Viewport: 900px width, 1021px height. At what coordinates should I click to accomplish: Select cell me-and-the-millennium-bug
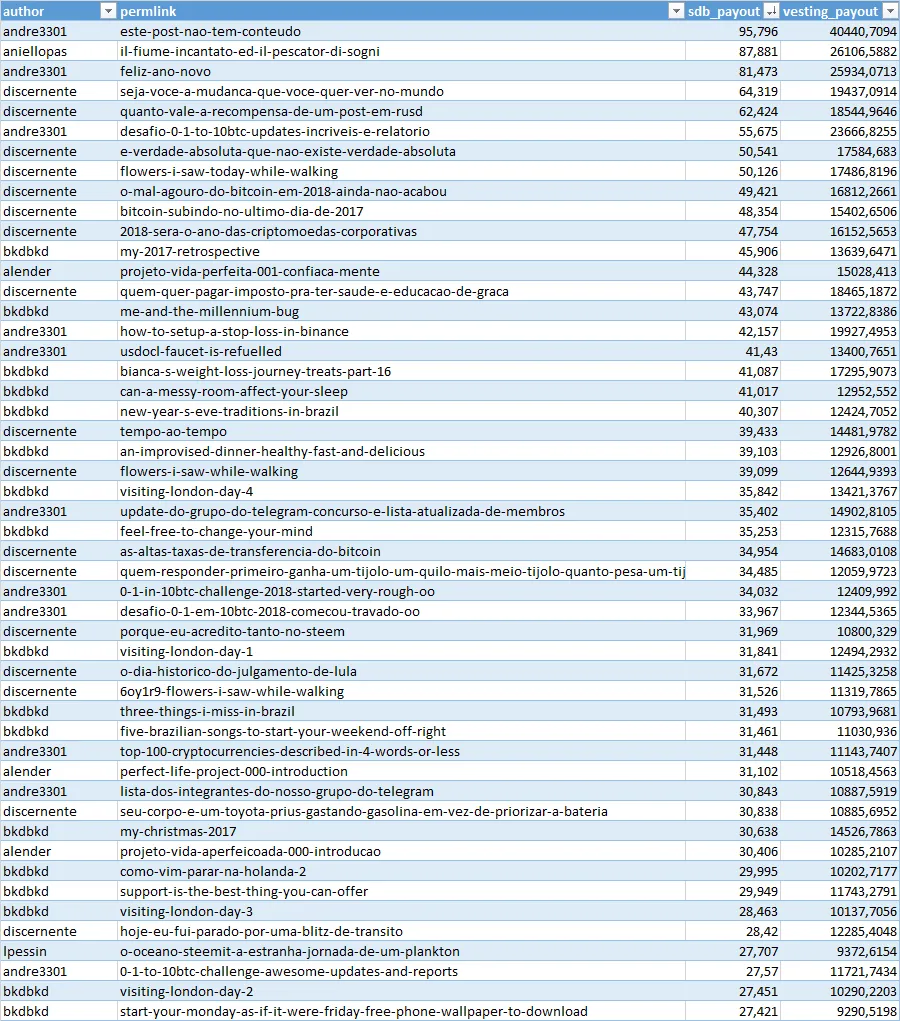click(401, 311)
